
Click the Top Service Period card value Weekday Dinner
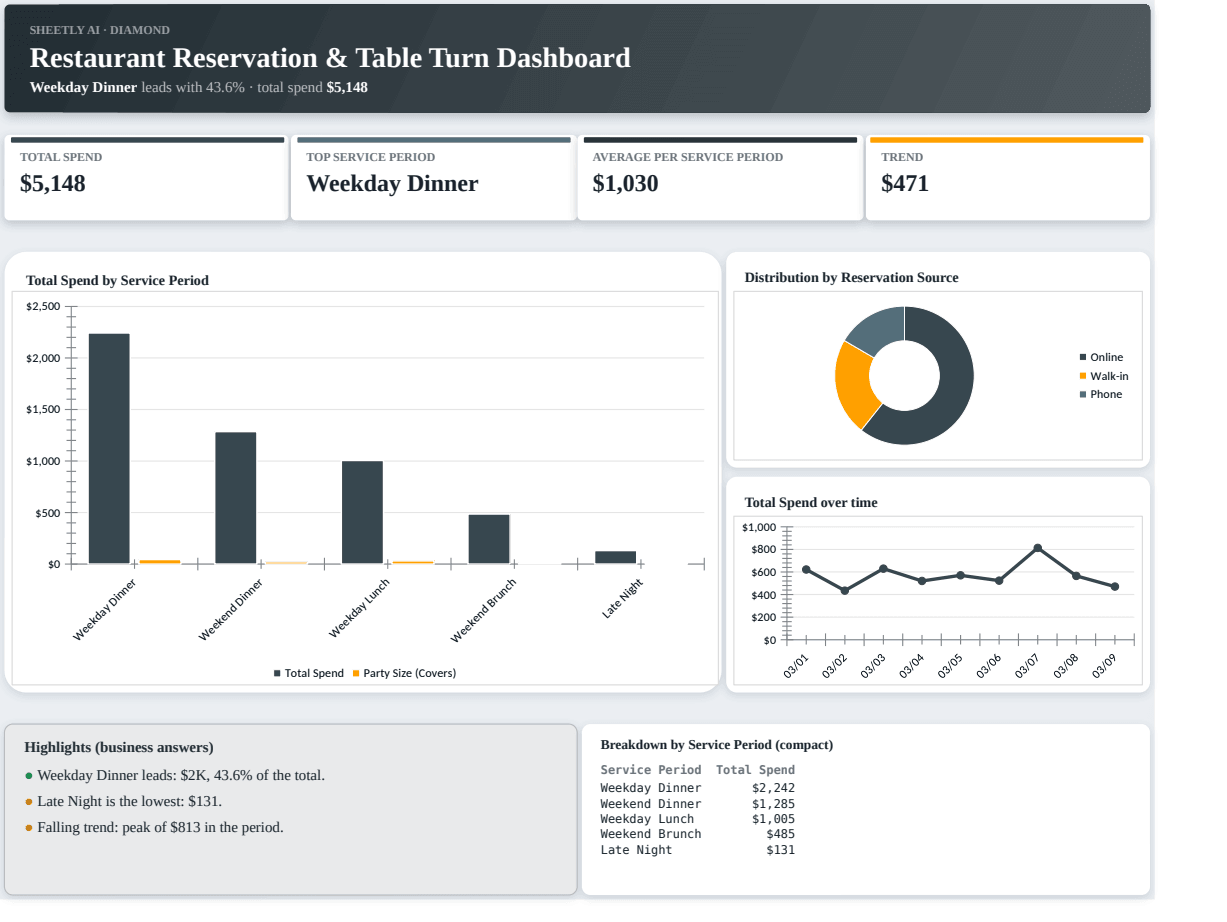[x=392, y=184]
